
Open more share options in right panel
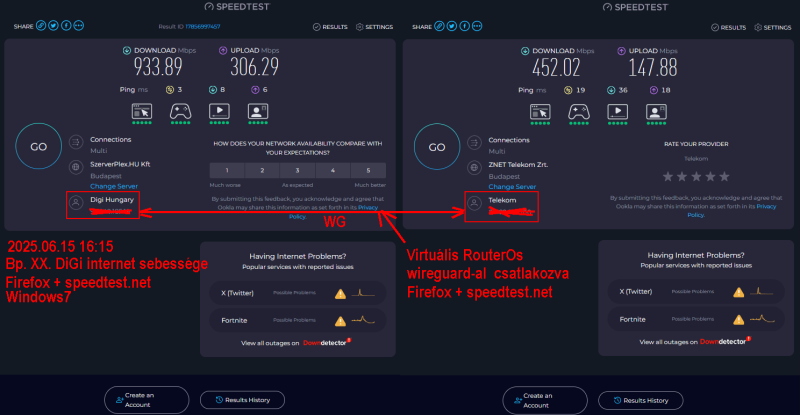tap(477, 26)
